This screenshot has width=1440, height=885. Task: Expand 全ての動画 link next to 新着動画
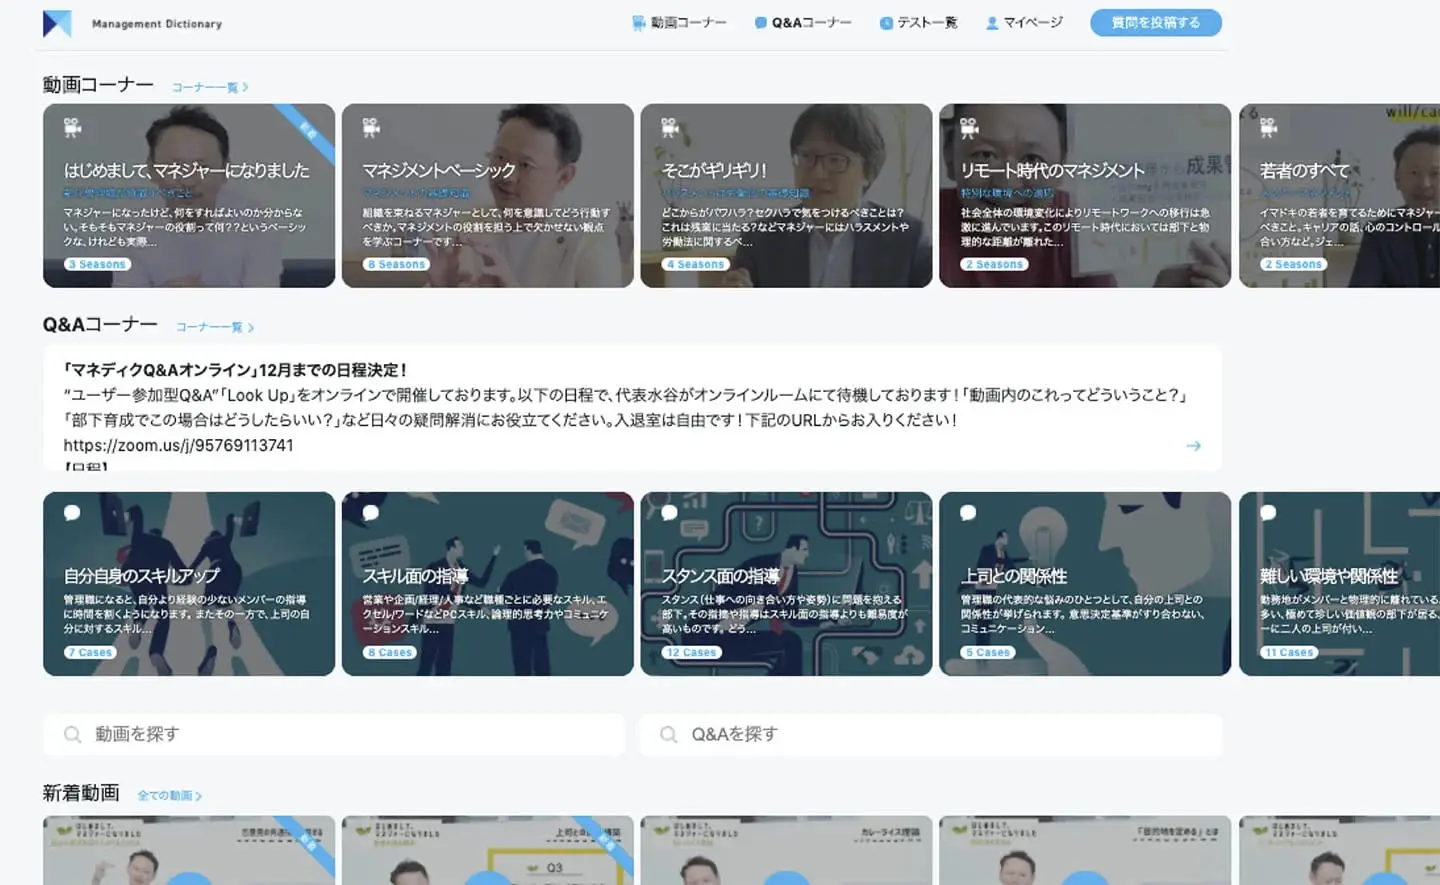pyautogui.click(x=169, y=796)
